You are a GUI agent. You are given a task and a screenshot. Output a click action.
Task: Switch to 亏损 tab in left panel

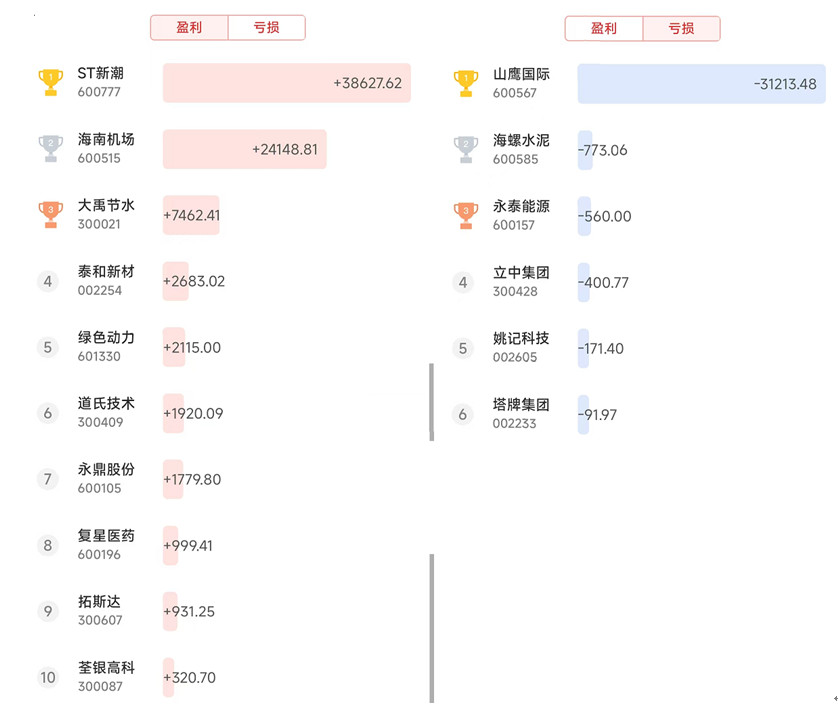[267, 28]
